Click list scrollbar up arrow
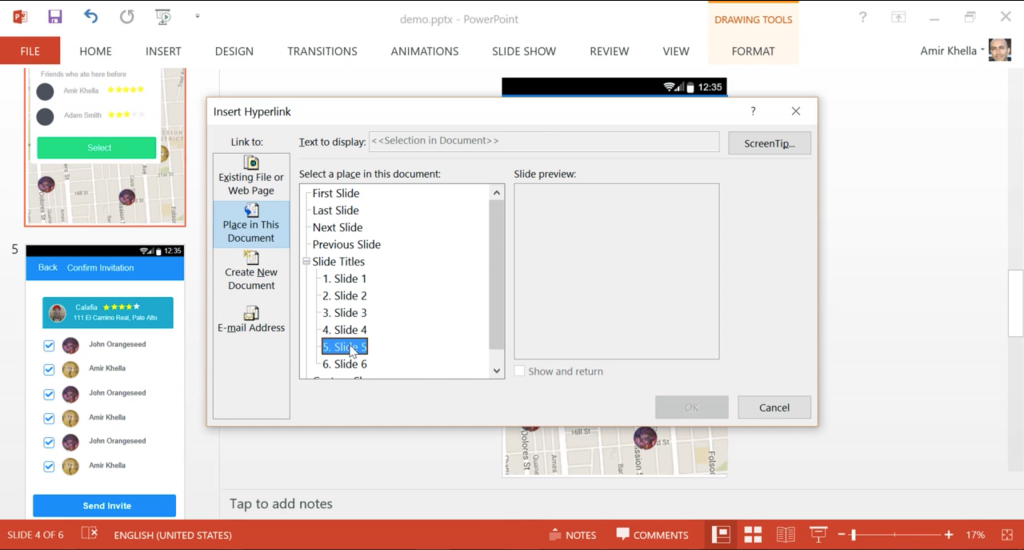 (x=496, y=193)
